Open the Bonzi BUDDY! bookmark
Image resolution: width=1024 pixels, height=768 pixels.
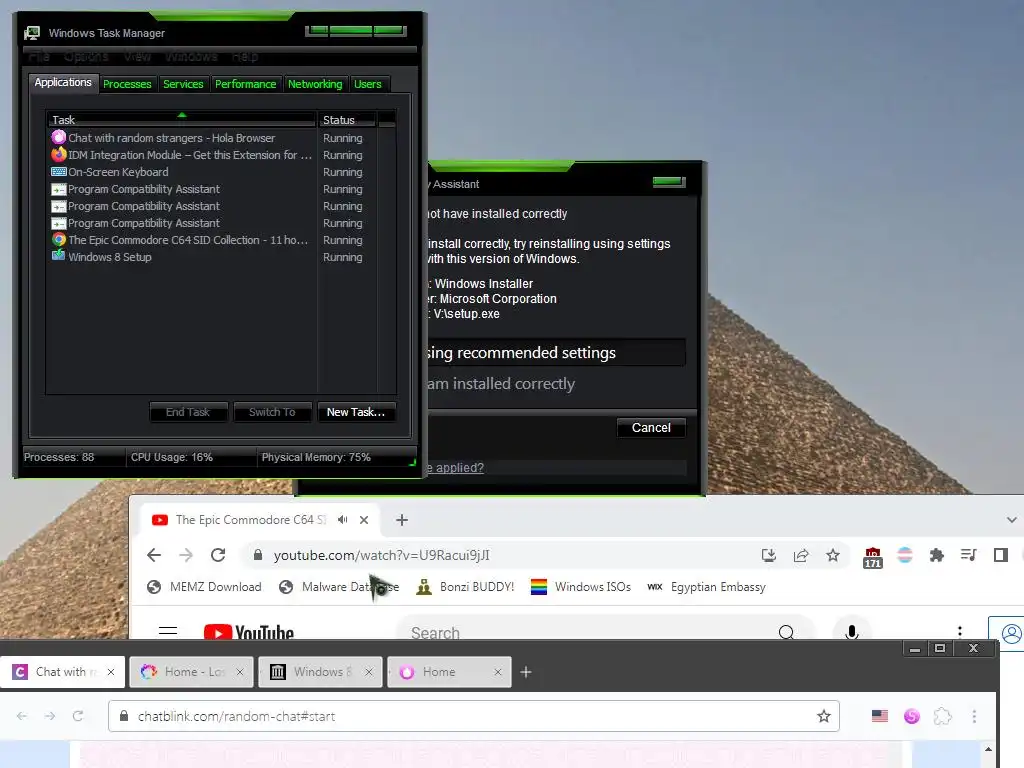(x=466, y=586)
